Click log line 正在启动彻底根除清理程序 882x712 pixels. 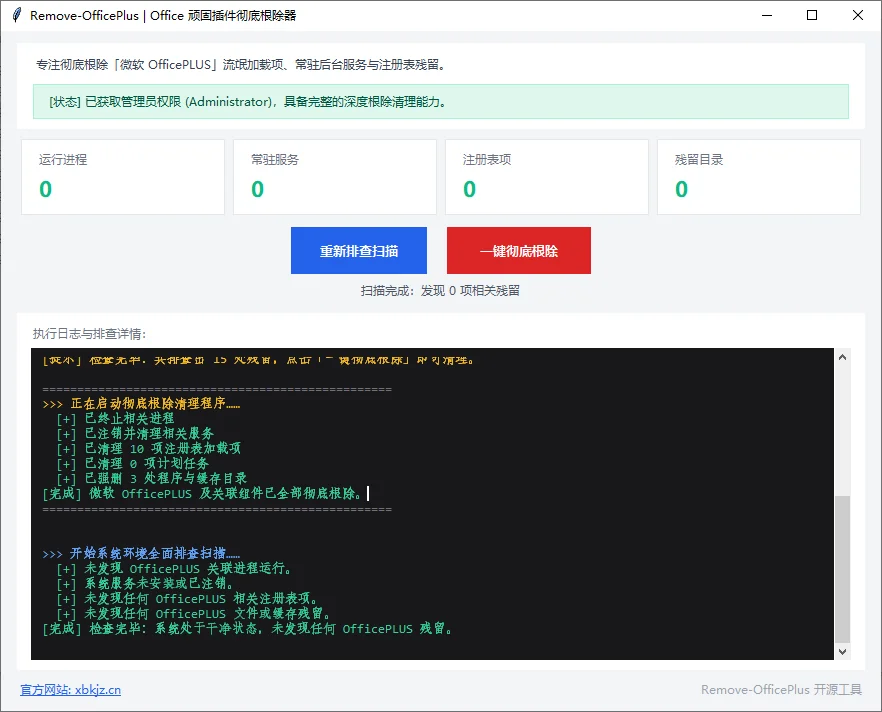point(141,403)
